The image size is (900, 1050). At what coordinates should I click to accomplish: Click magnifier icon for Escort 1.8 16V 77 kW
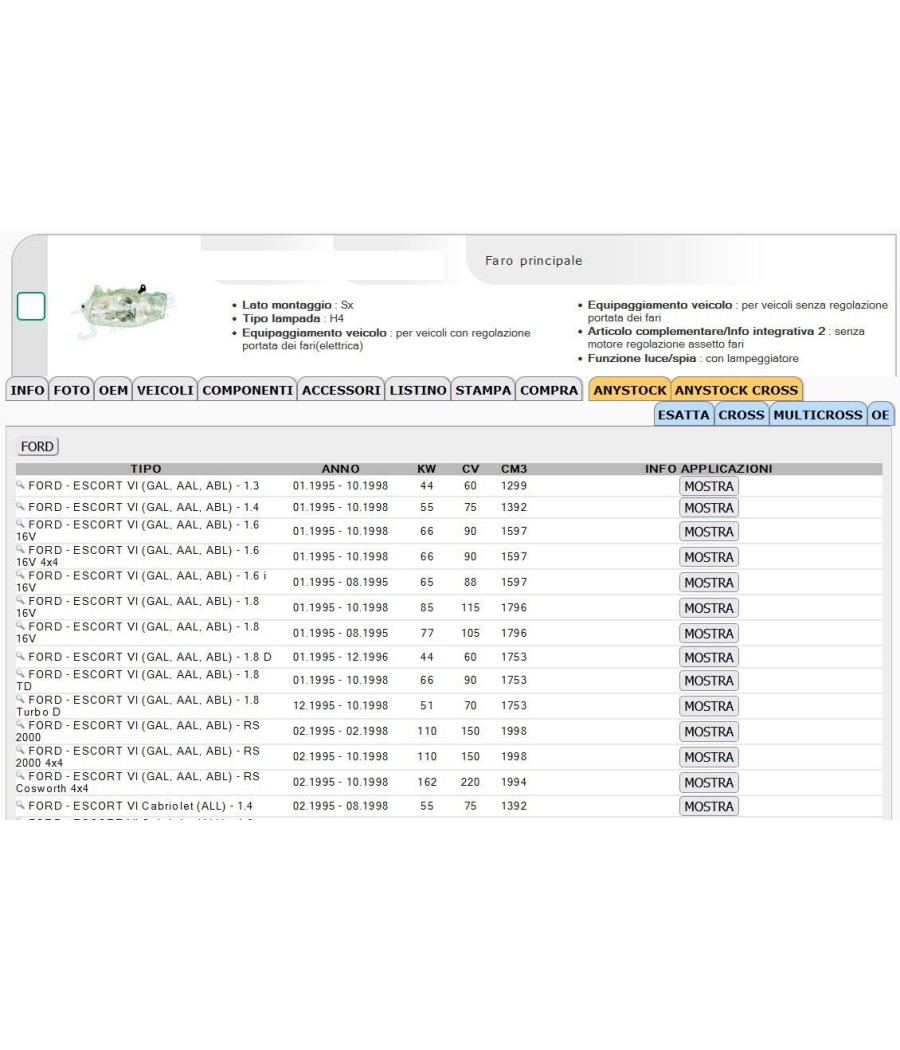(x=20, y=625)
